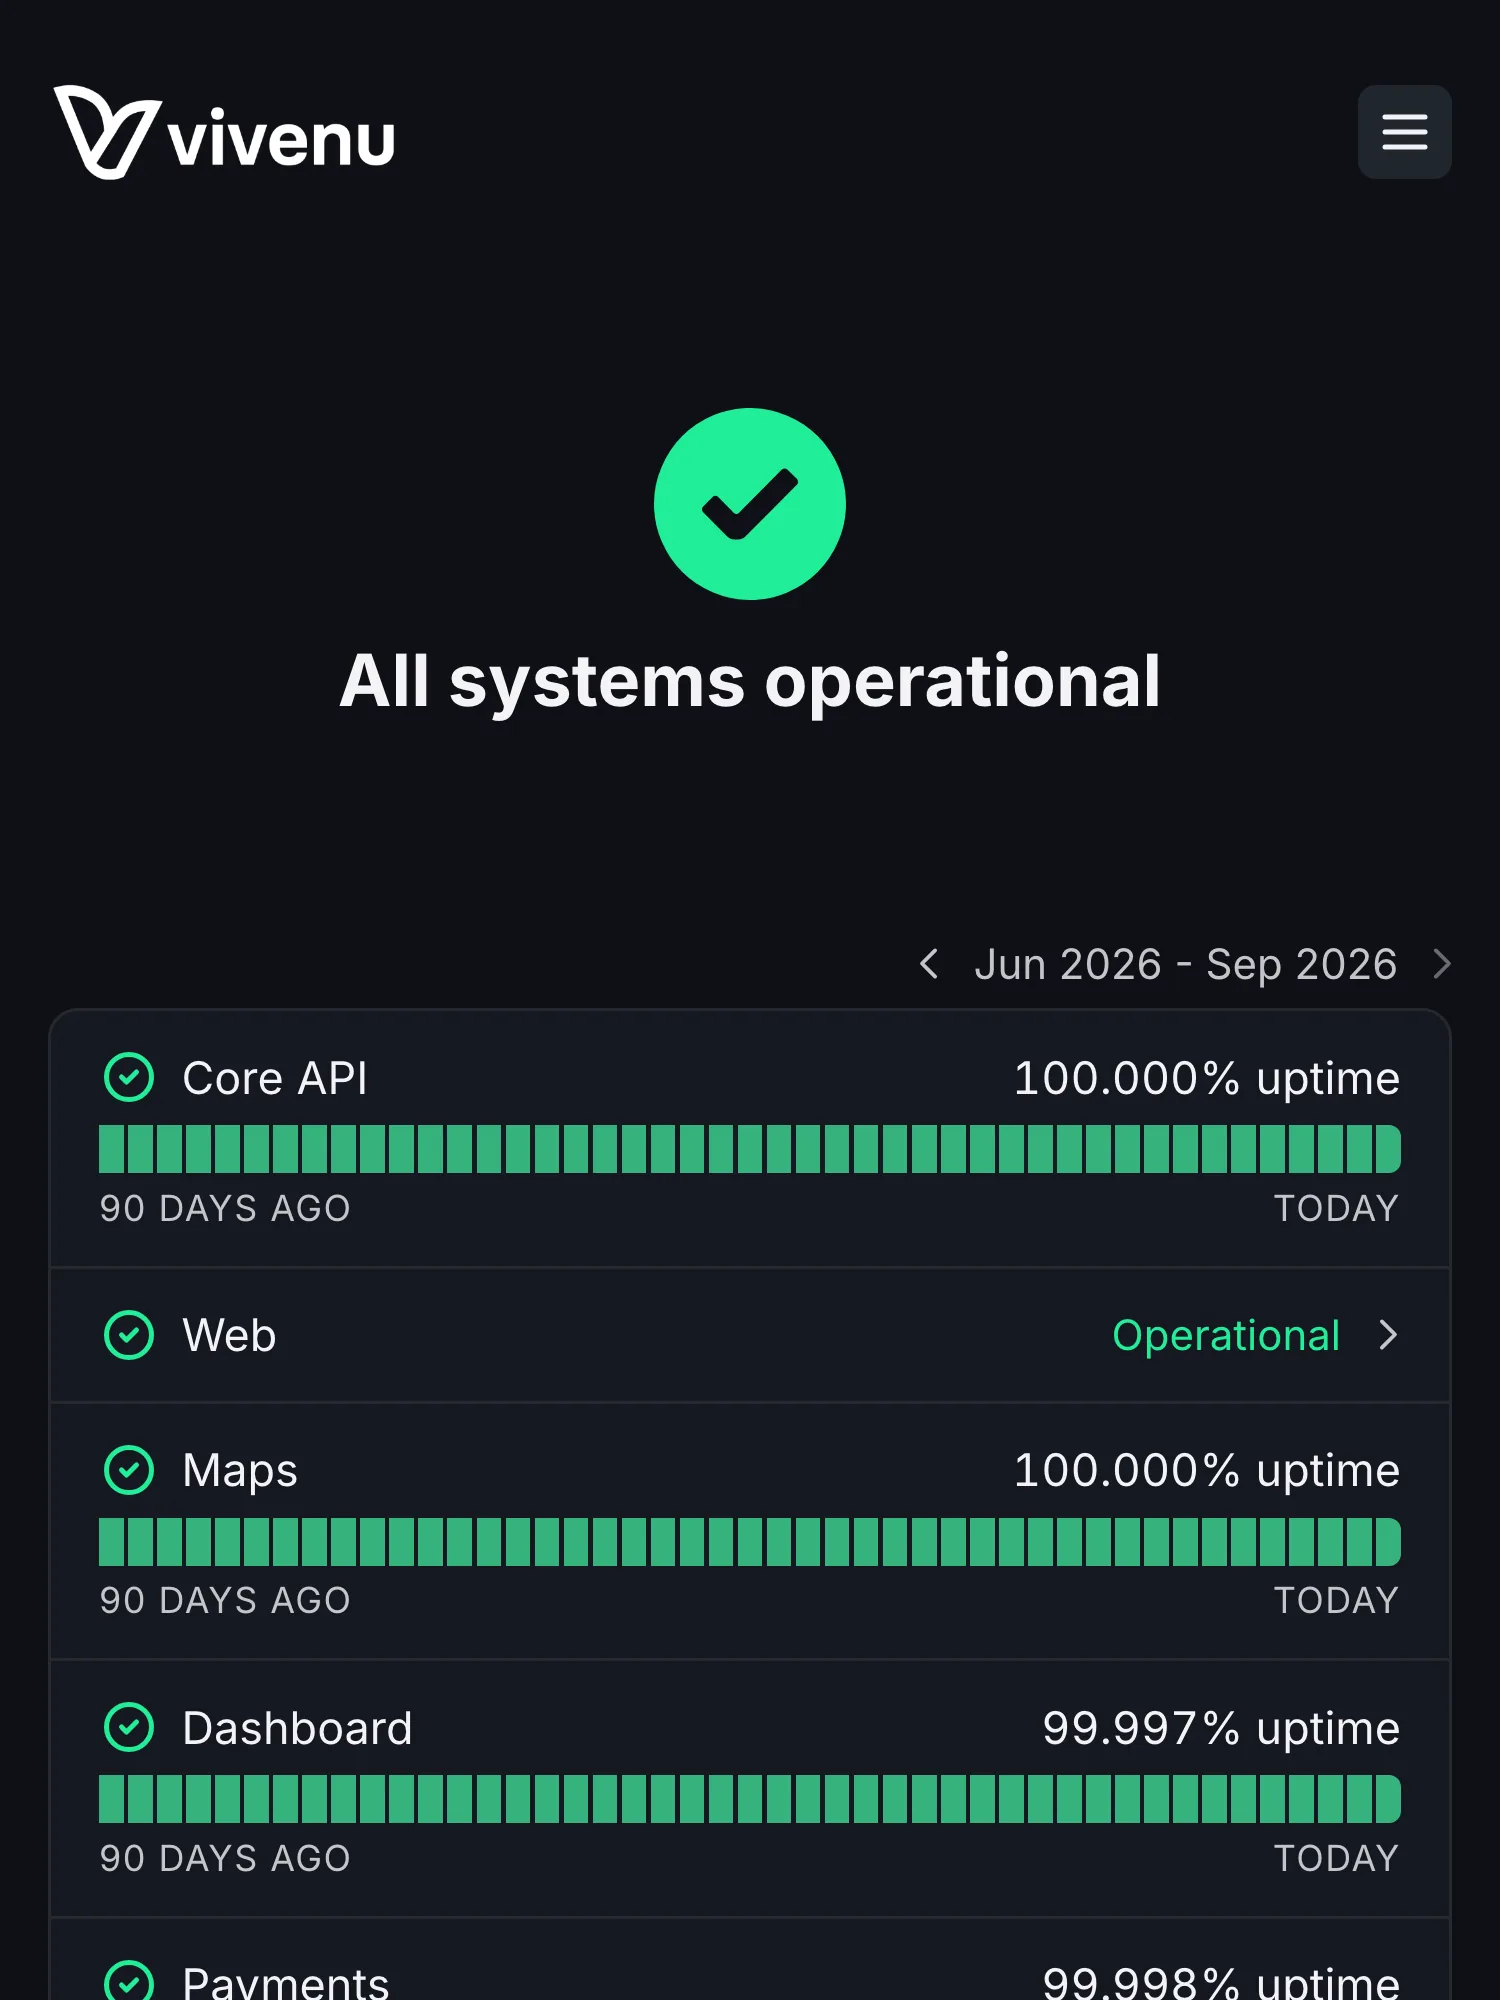The height and width of the screenshot is (2000, 1500).
Task: Click Payments 99.998% uptime text
Action: 1221,1983
